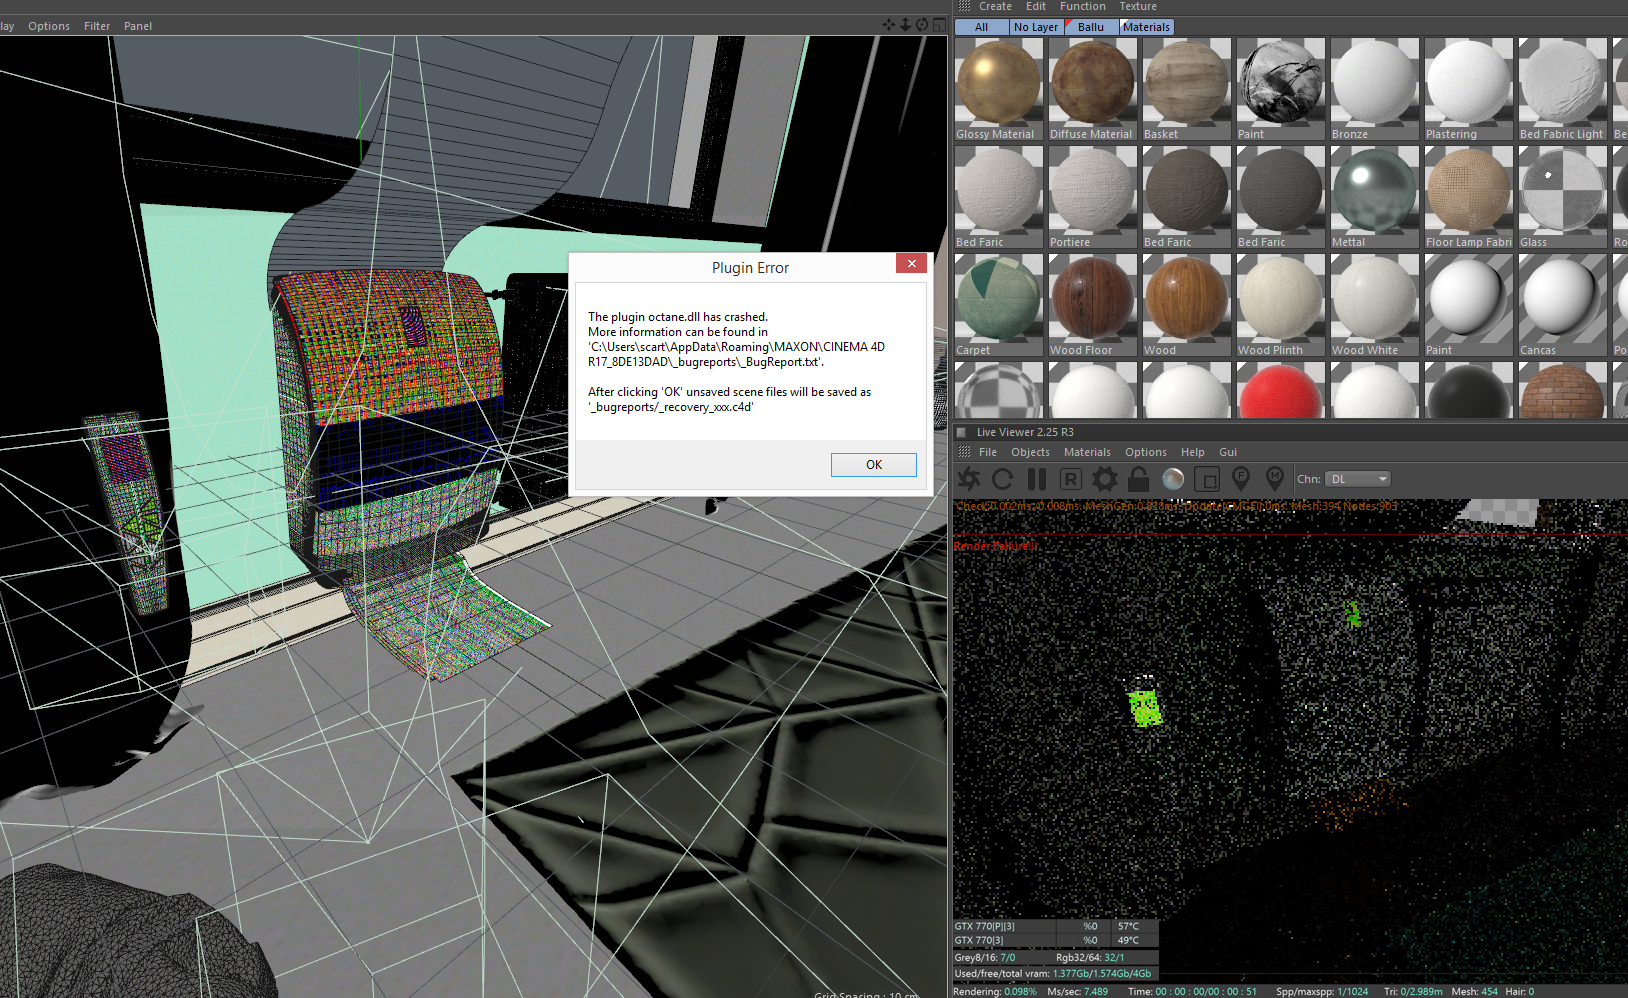Viewport: 1628px width, 998px height.
Task: Open material manager Texture menu
Action: point(1138,6)
